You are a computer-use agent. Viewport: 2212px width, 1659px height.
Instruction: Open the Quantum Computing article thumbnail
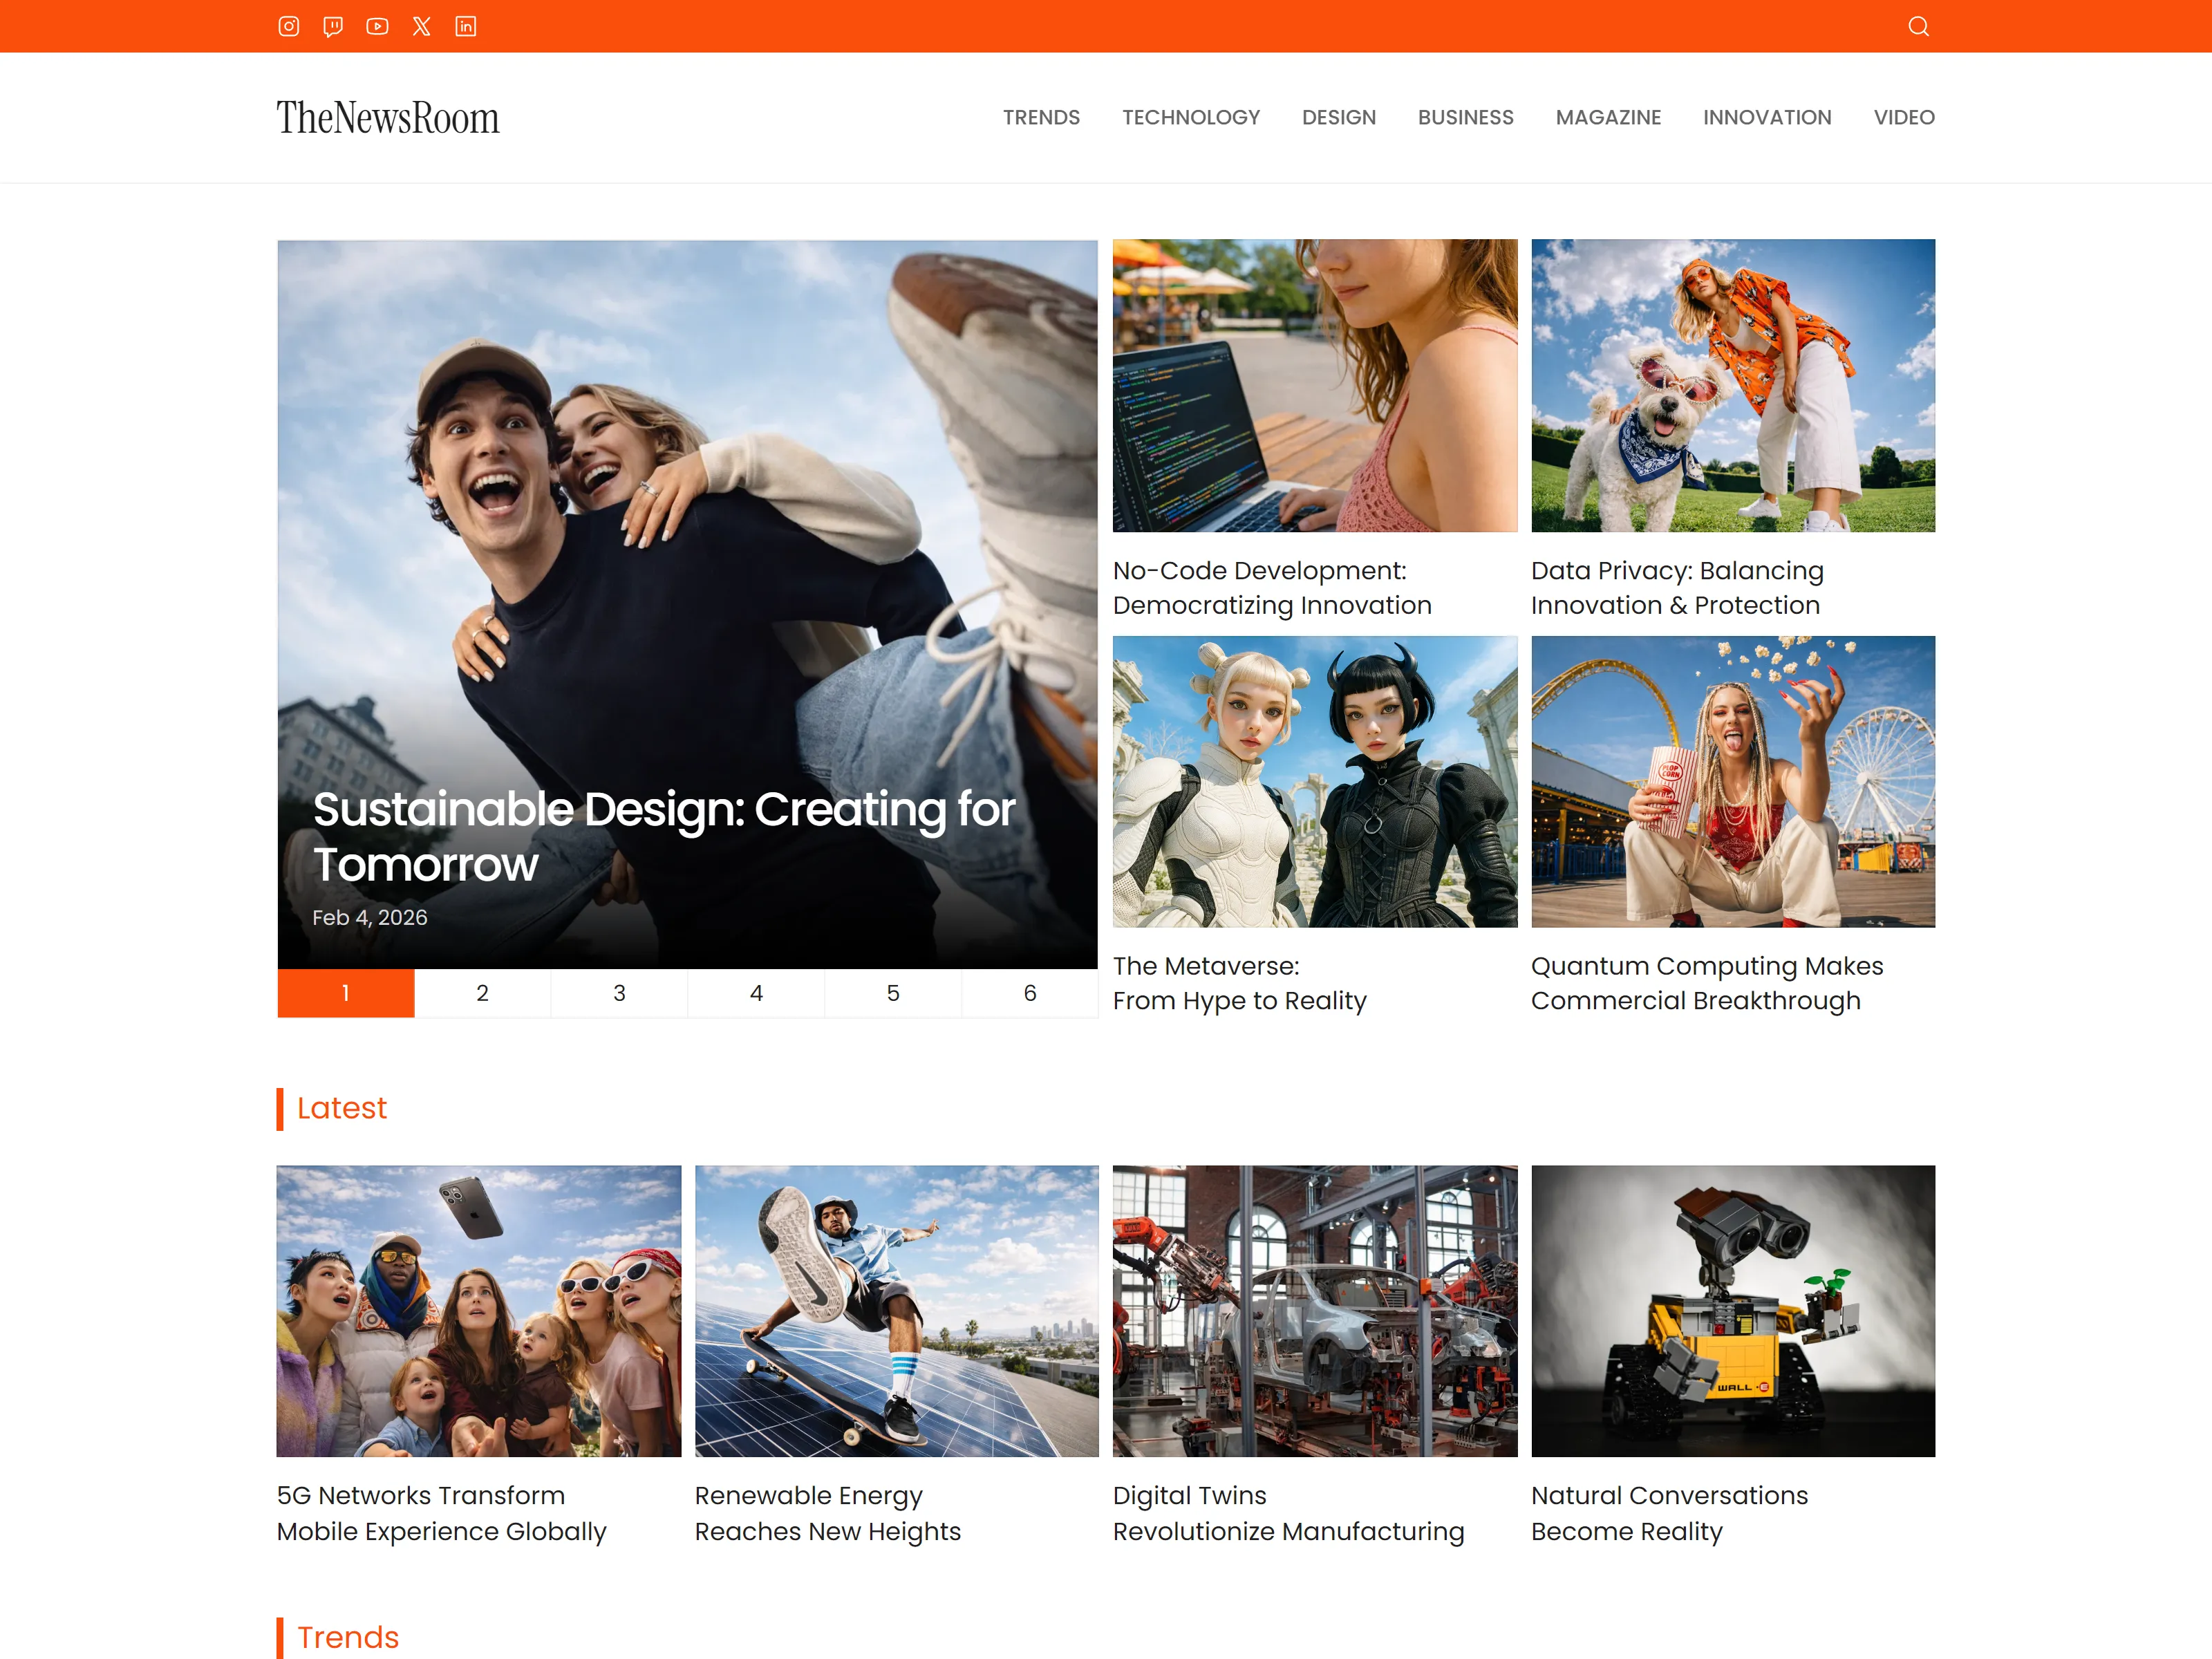click(1733, 782)
